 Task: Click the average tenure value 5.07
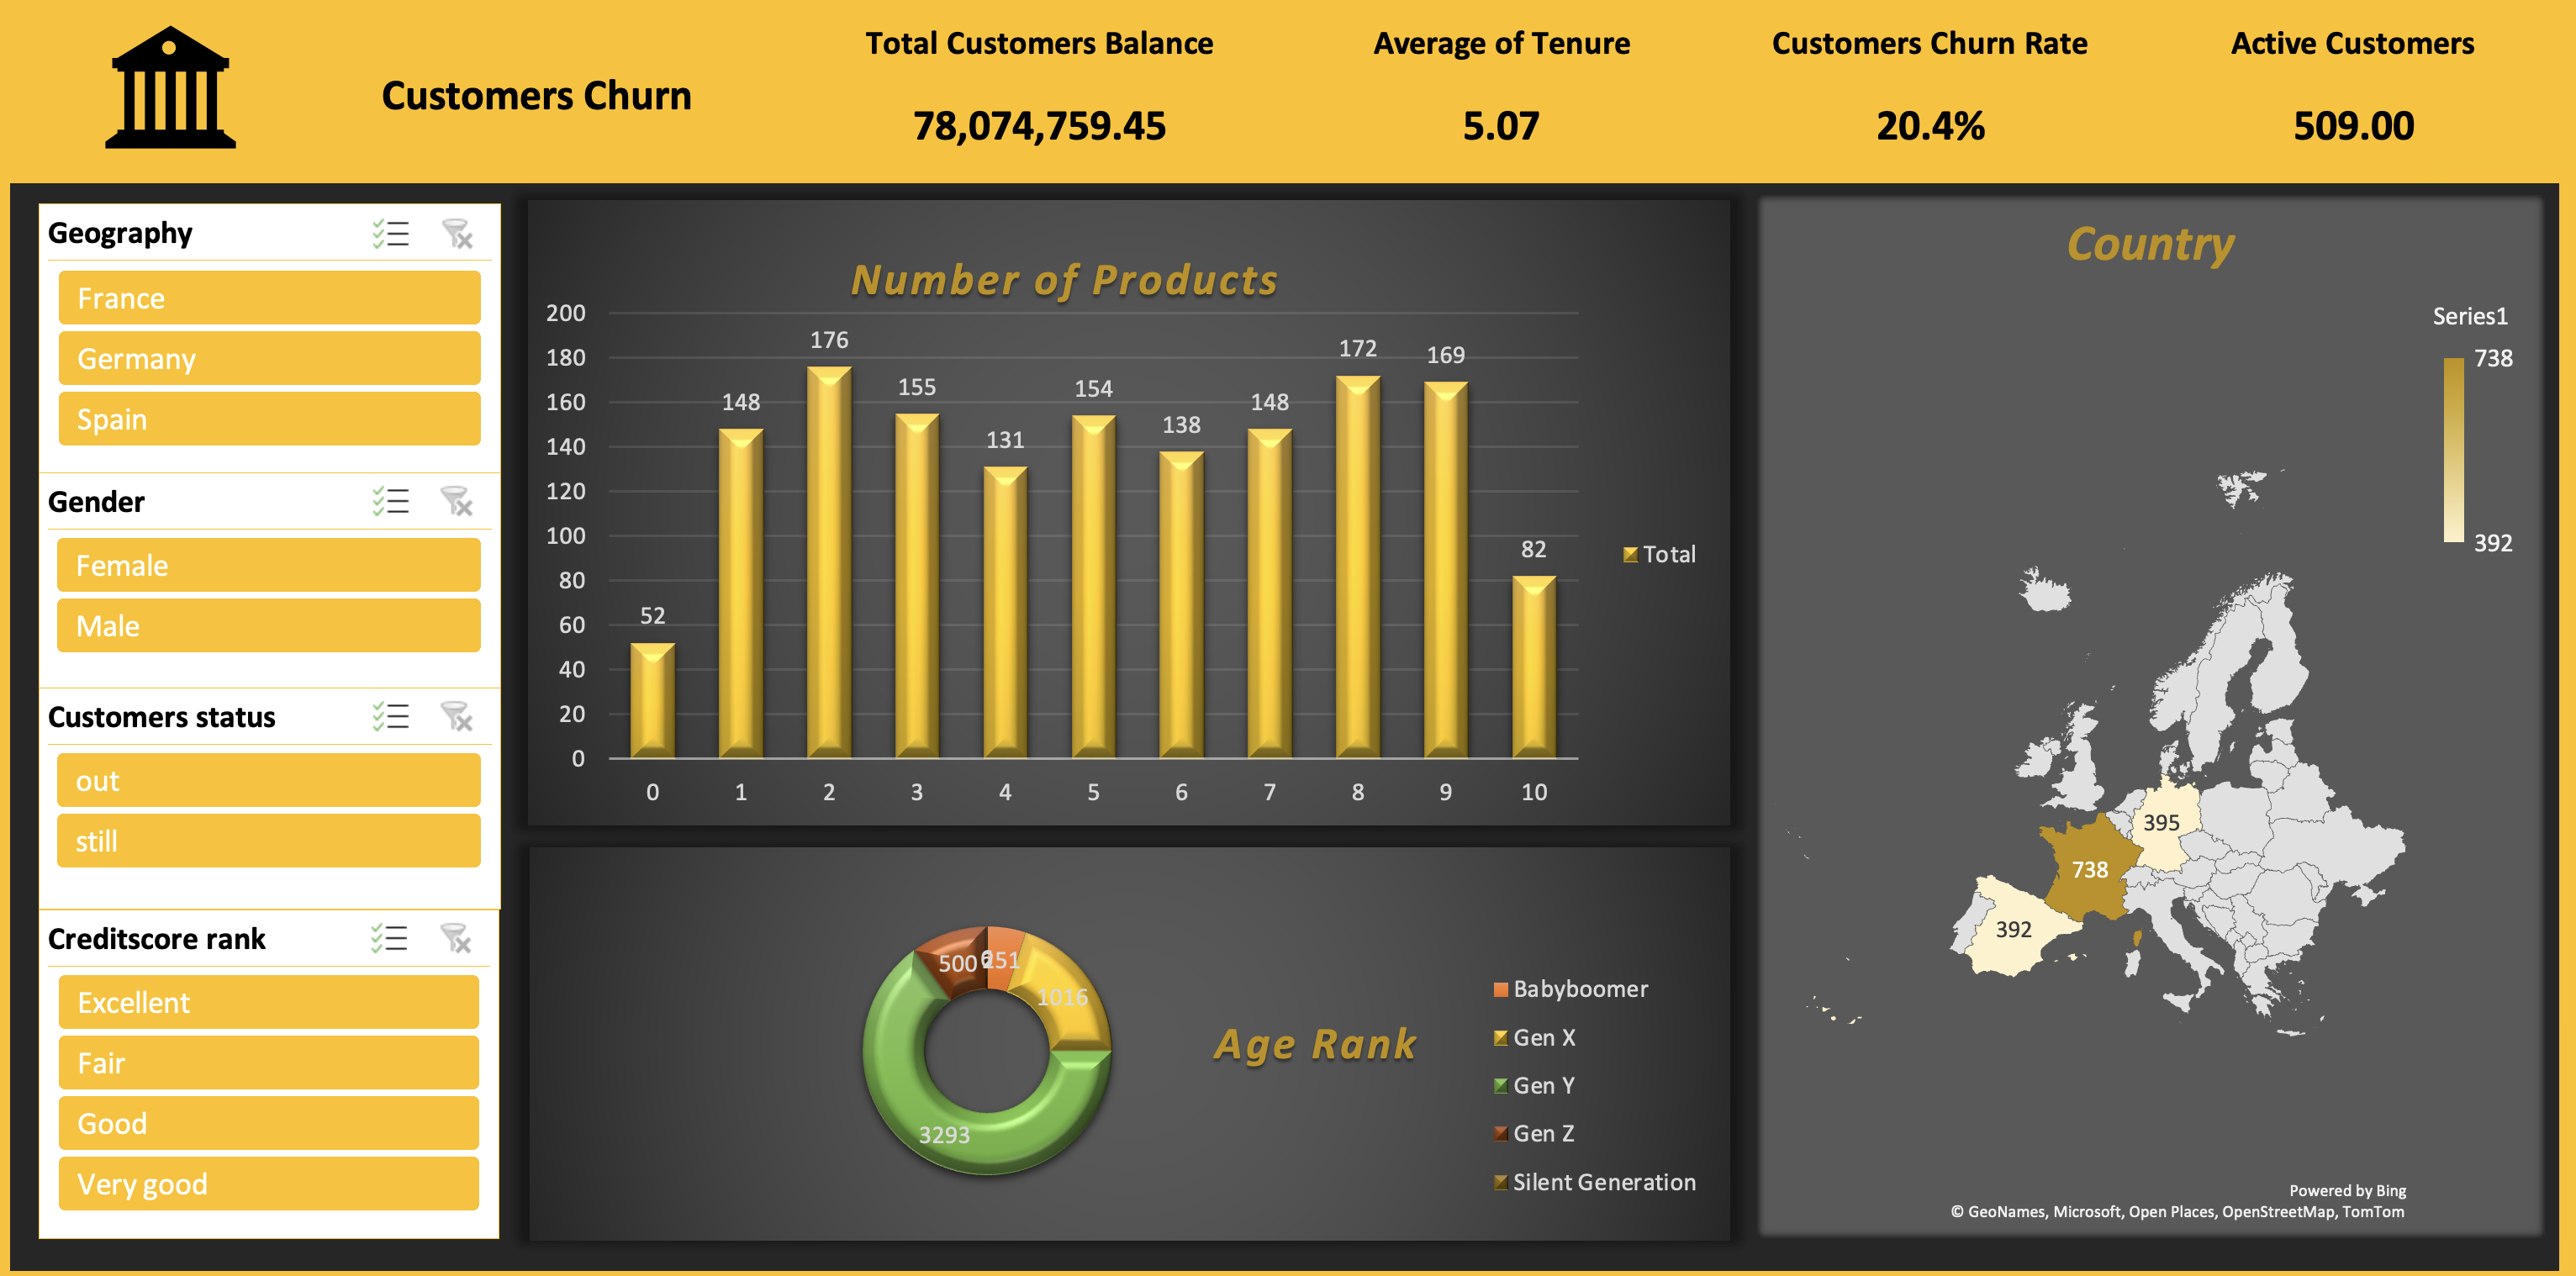click(x=1501, y=126)
